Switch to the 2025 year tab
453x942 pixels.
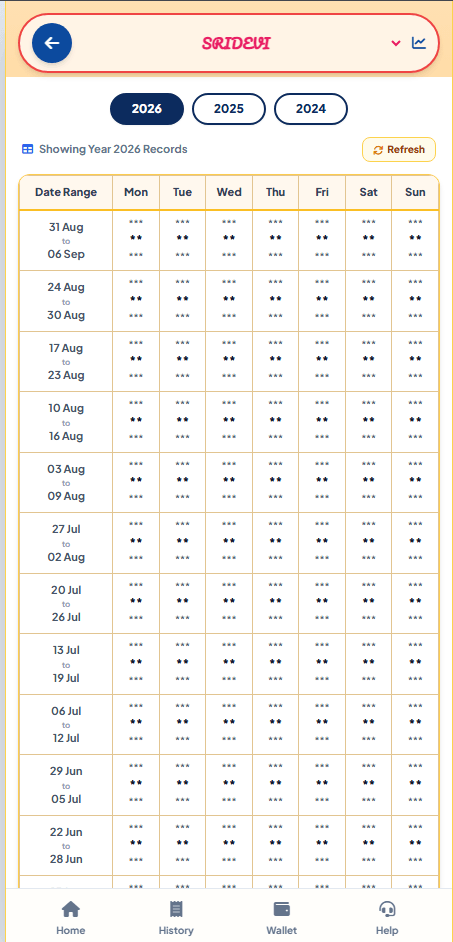229,109
